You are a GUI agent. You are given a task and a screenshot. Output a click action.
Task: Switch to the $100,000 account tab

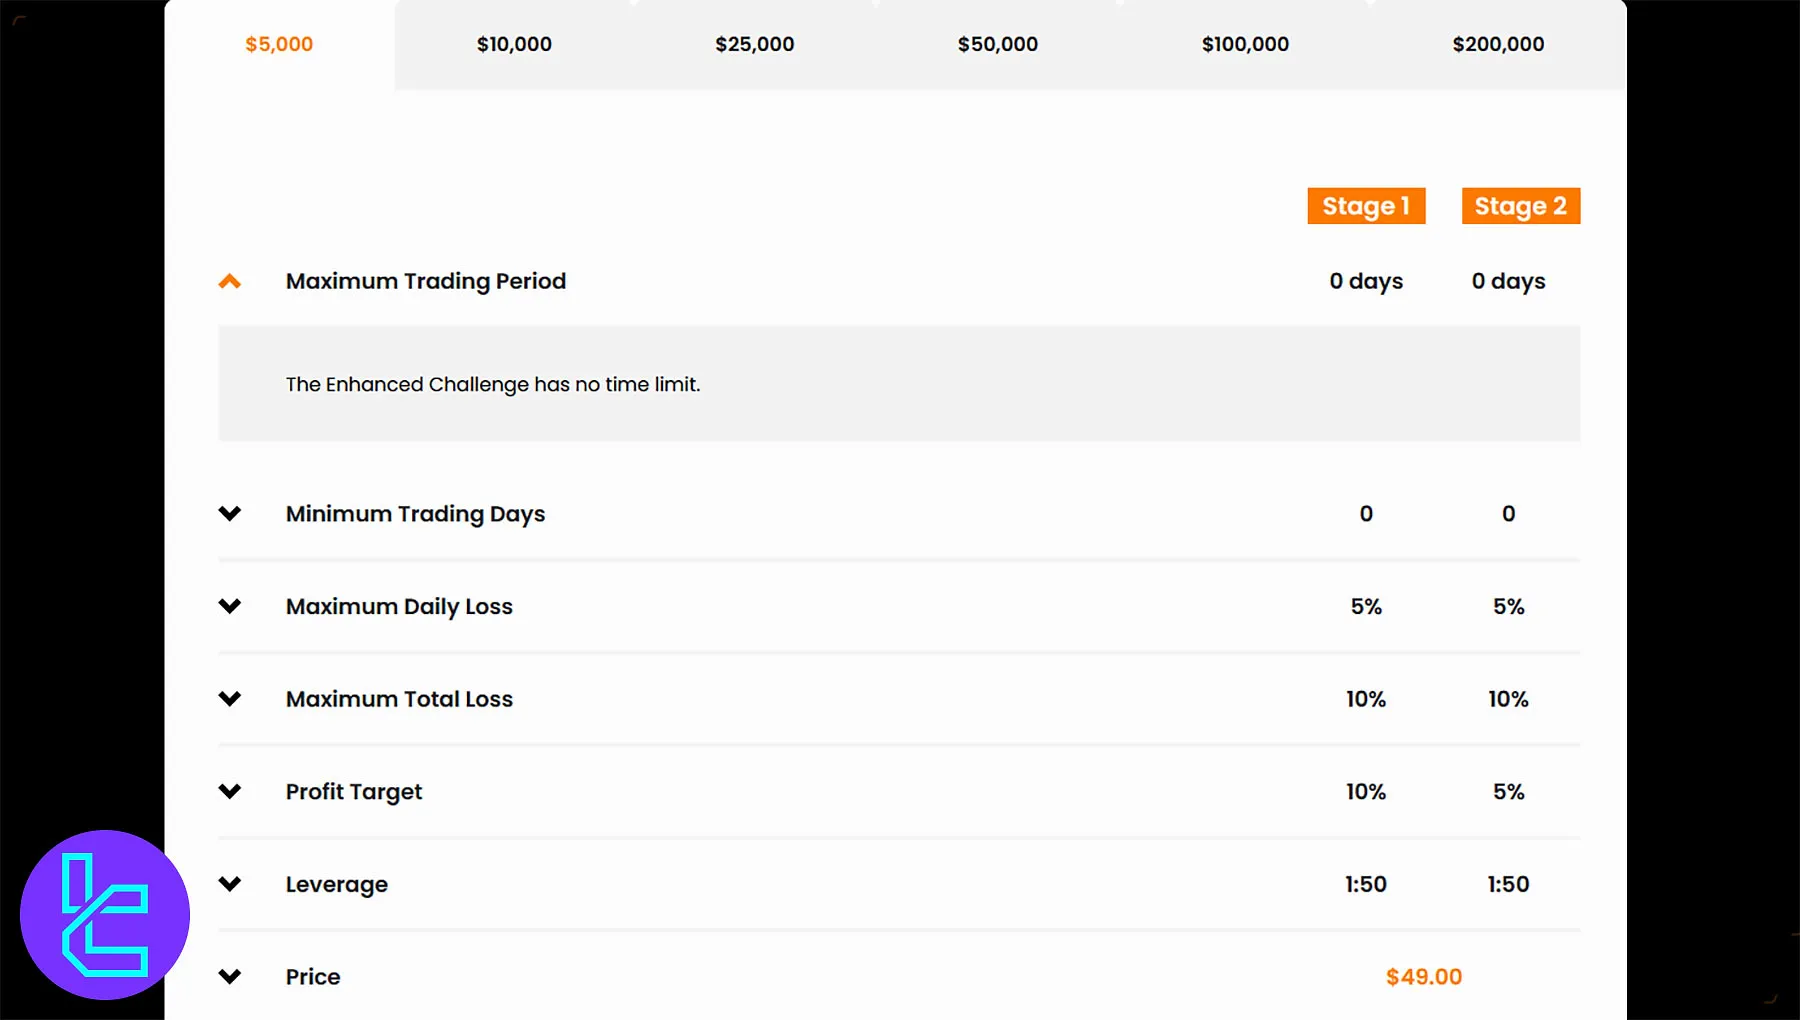1245,44
